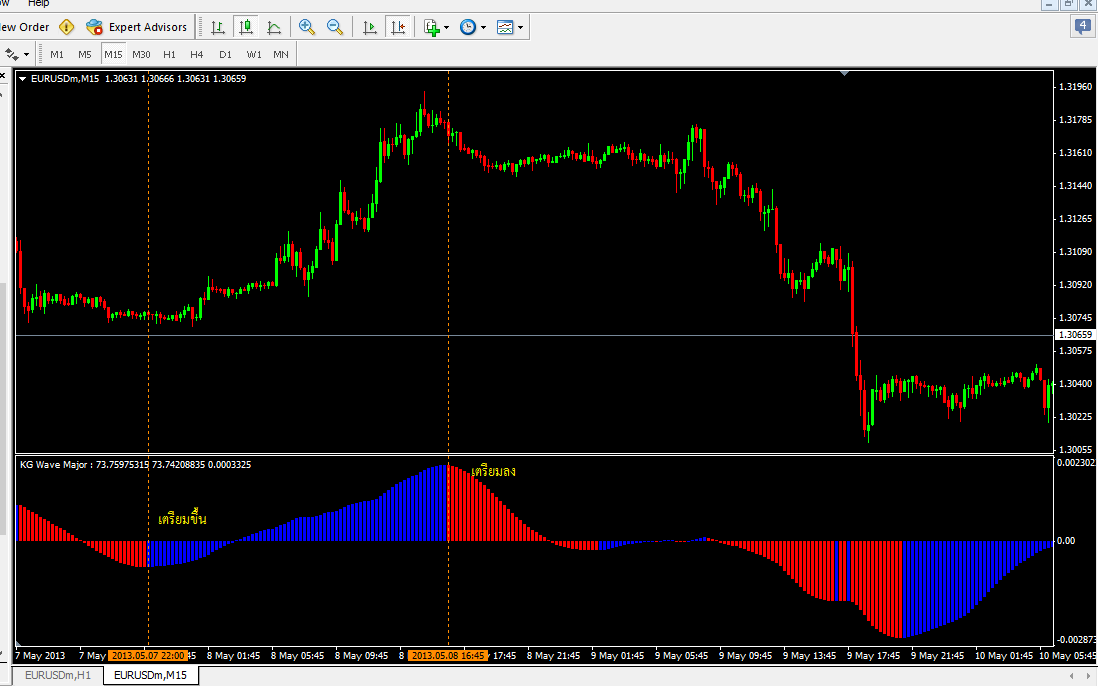Click the New Order button
Image resolution: width=1099 pixels, height=687 pixels.
pyautogui.click(x=25, y=27)
